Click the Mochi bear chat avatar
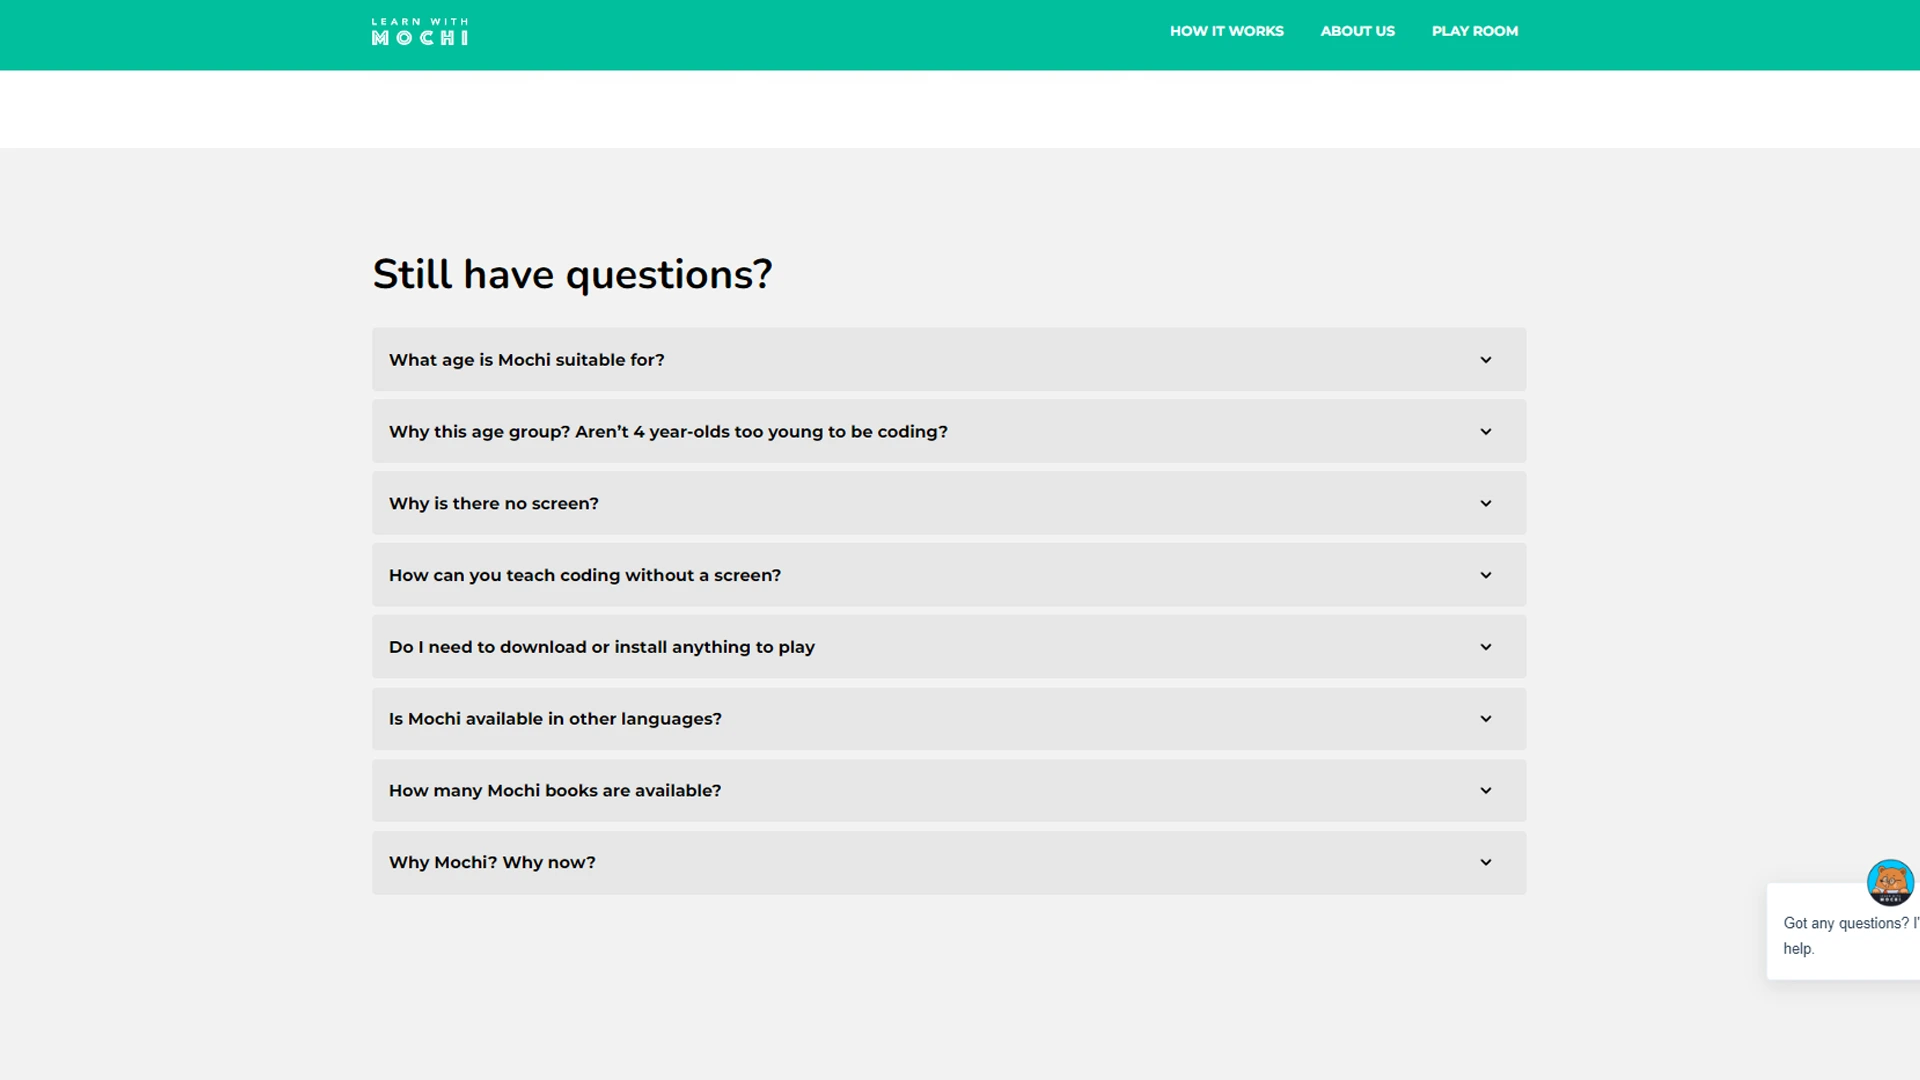The height and width of the screenshot is (1080, 1920). click(1889, 882)
